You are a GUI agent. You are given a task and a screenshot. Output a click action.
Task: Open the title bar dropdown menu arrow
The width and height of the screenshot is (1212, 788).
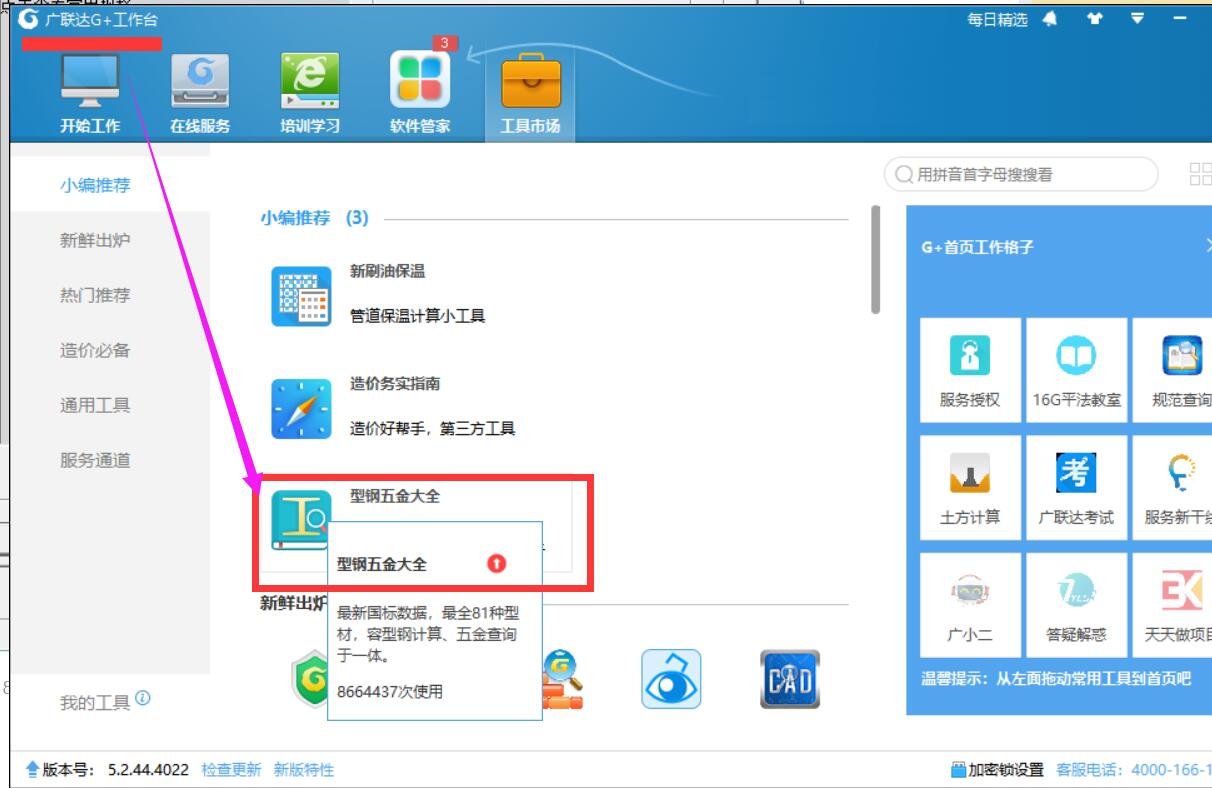[1137, 18]
